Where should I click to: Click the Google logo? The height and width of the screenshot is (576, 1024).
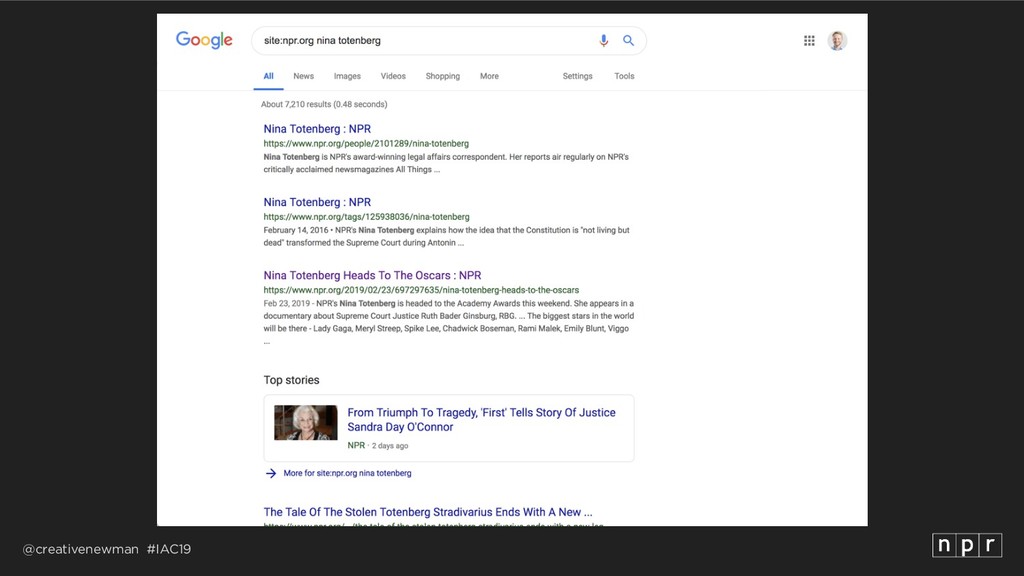click(204, 40)
